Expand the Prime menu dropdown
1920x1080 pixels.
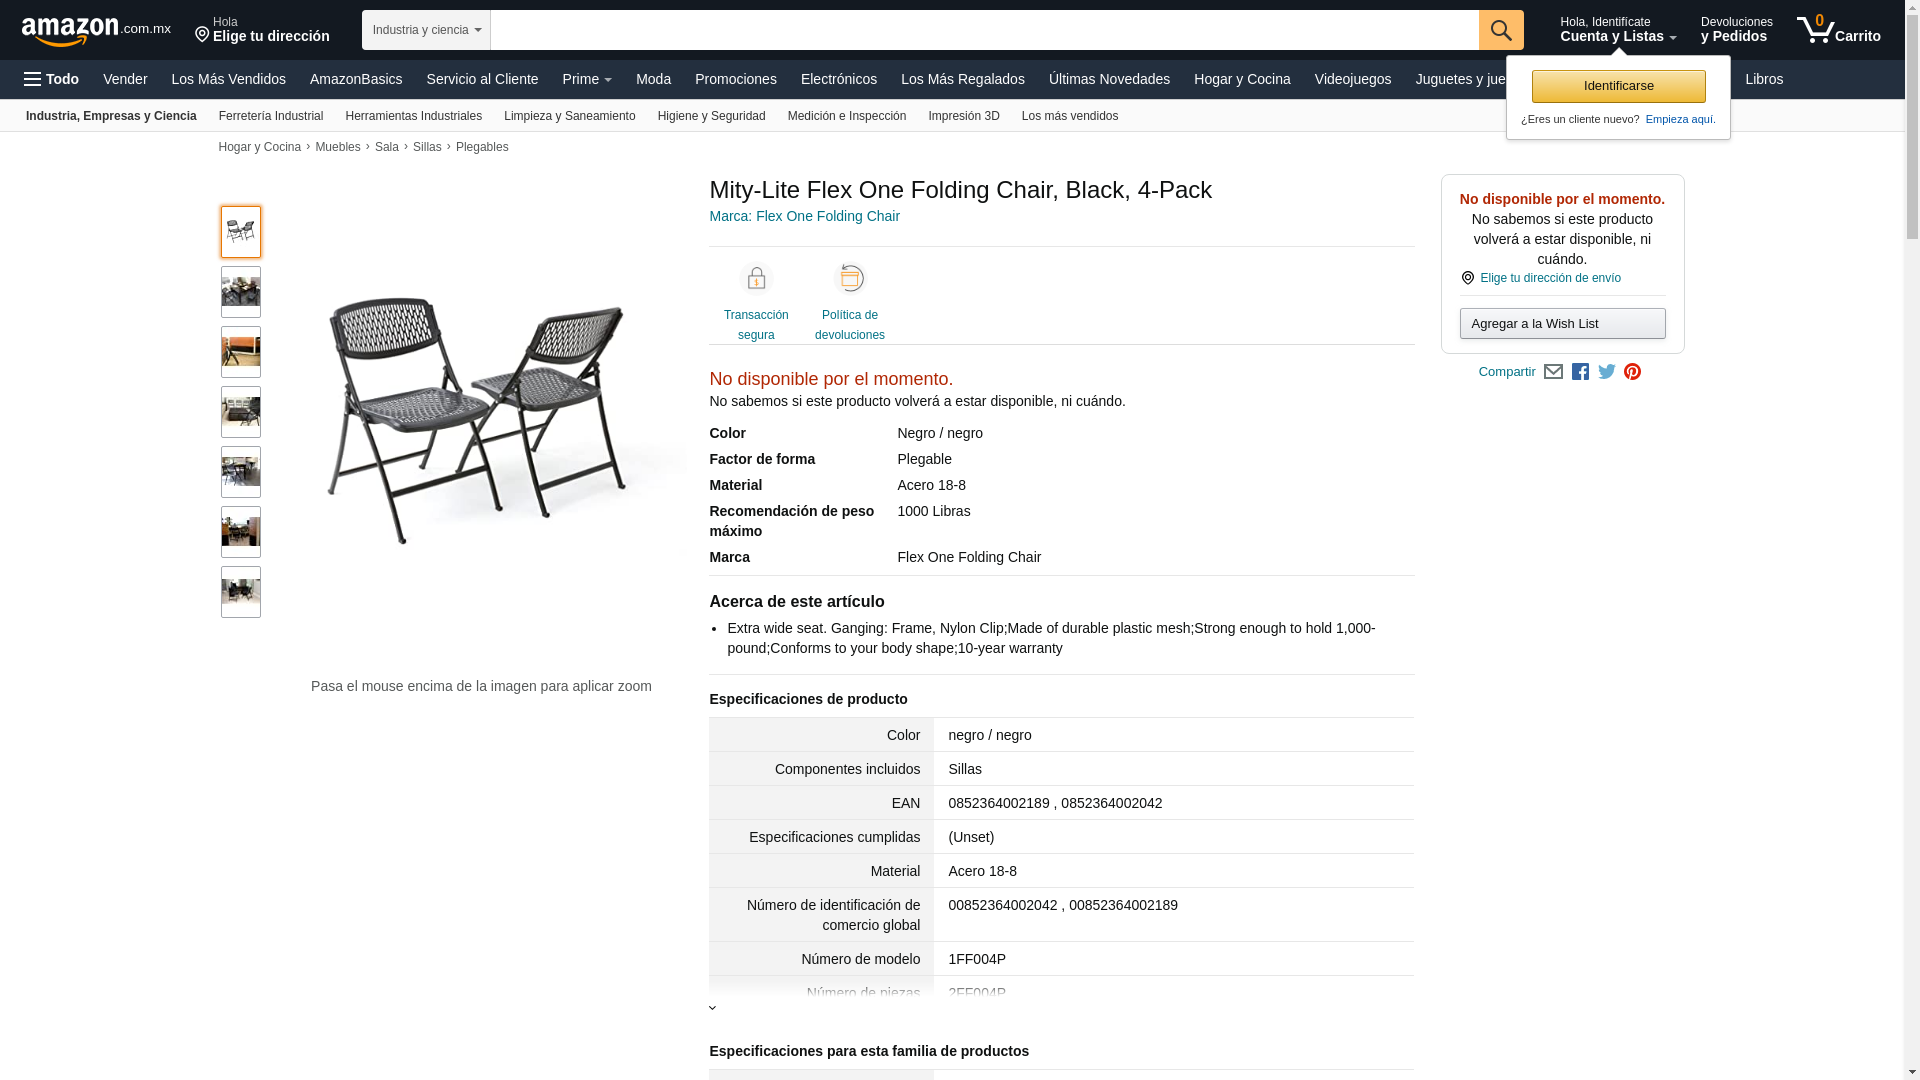click(587, 79)
